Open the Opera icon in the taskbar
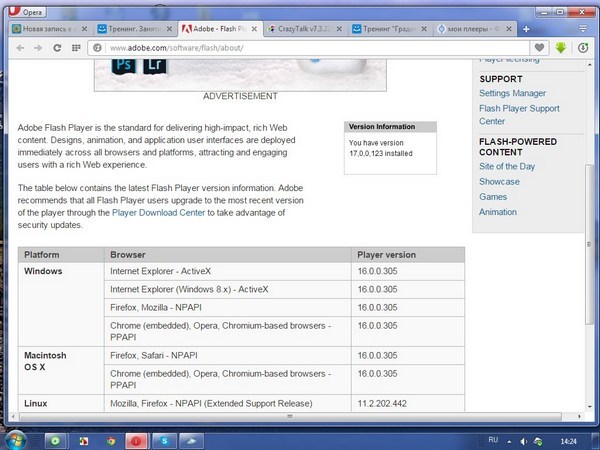This screenshot has height=450, width=600. tap(136, 442)
